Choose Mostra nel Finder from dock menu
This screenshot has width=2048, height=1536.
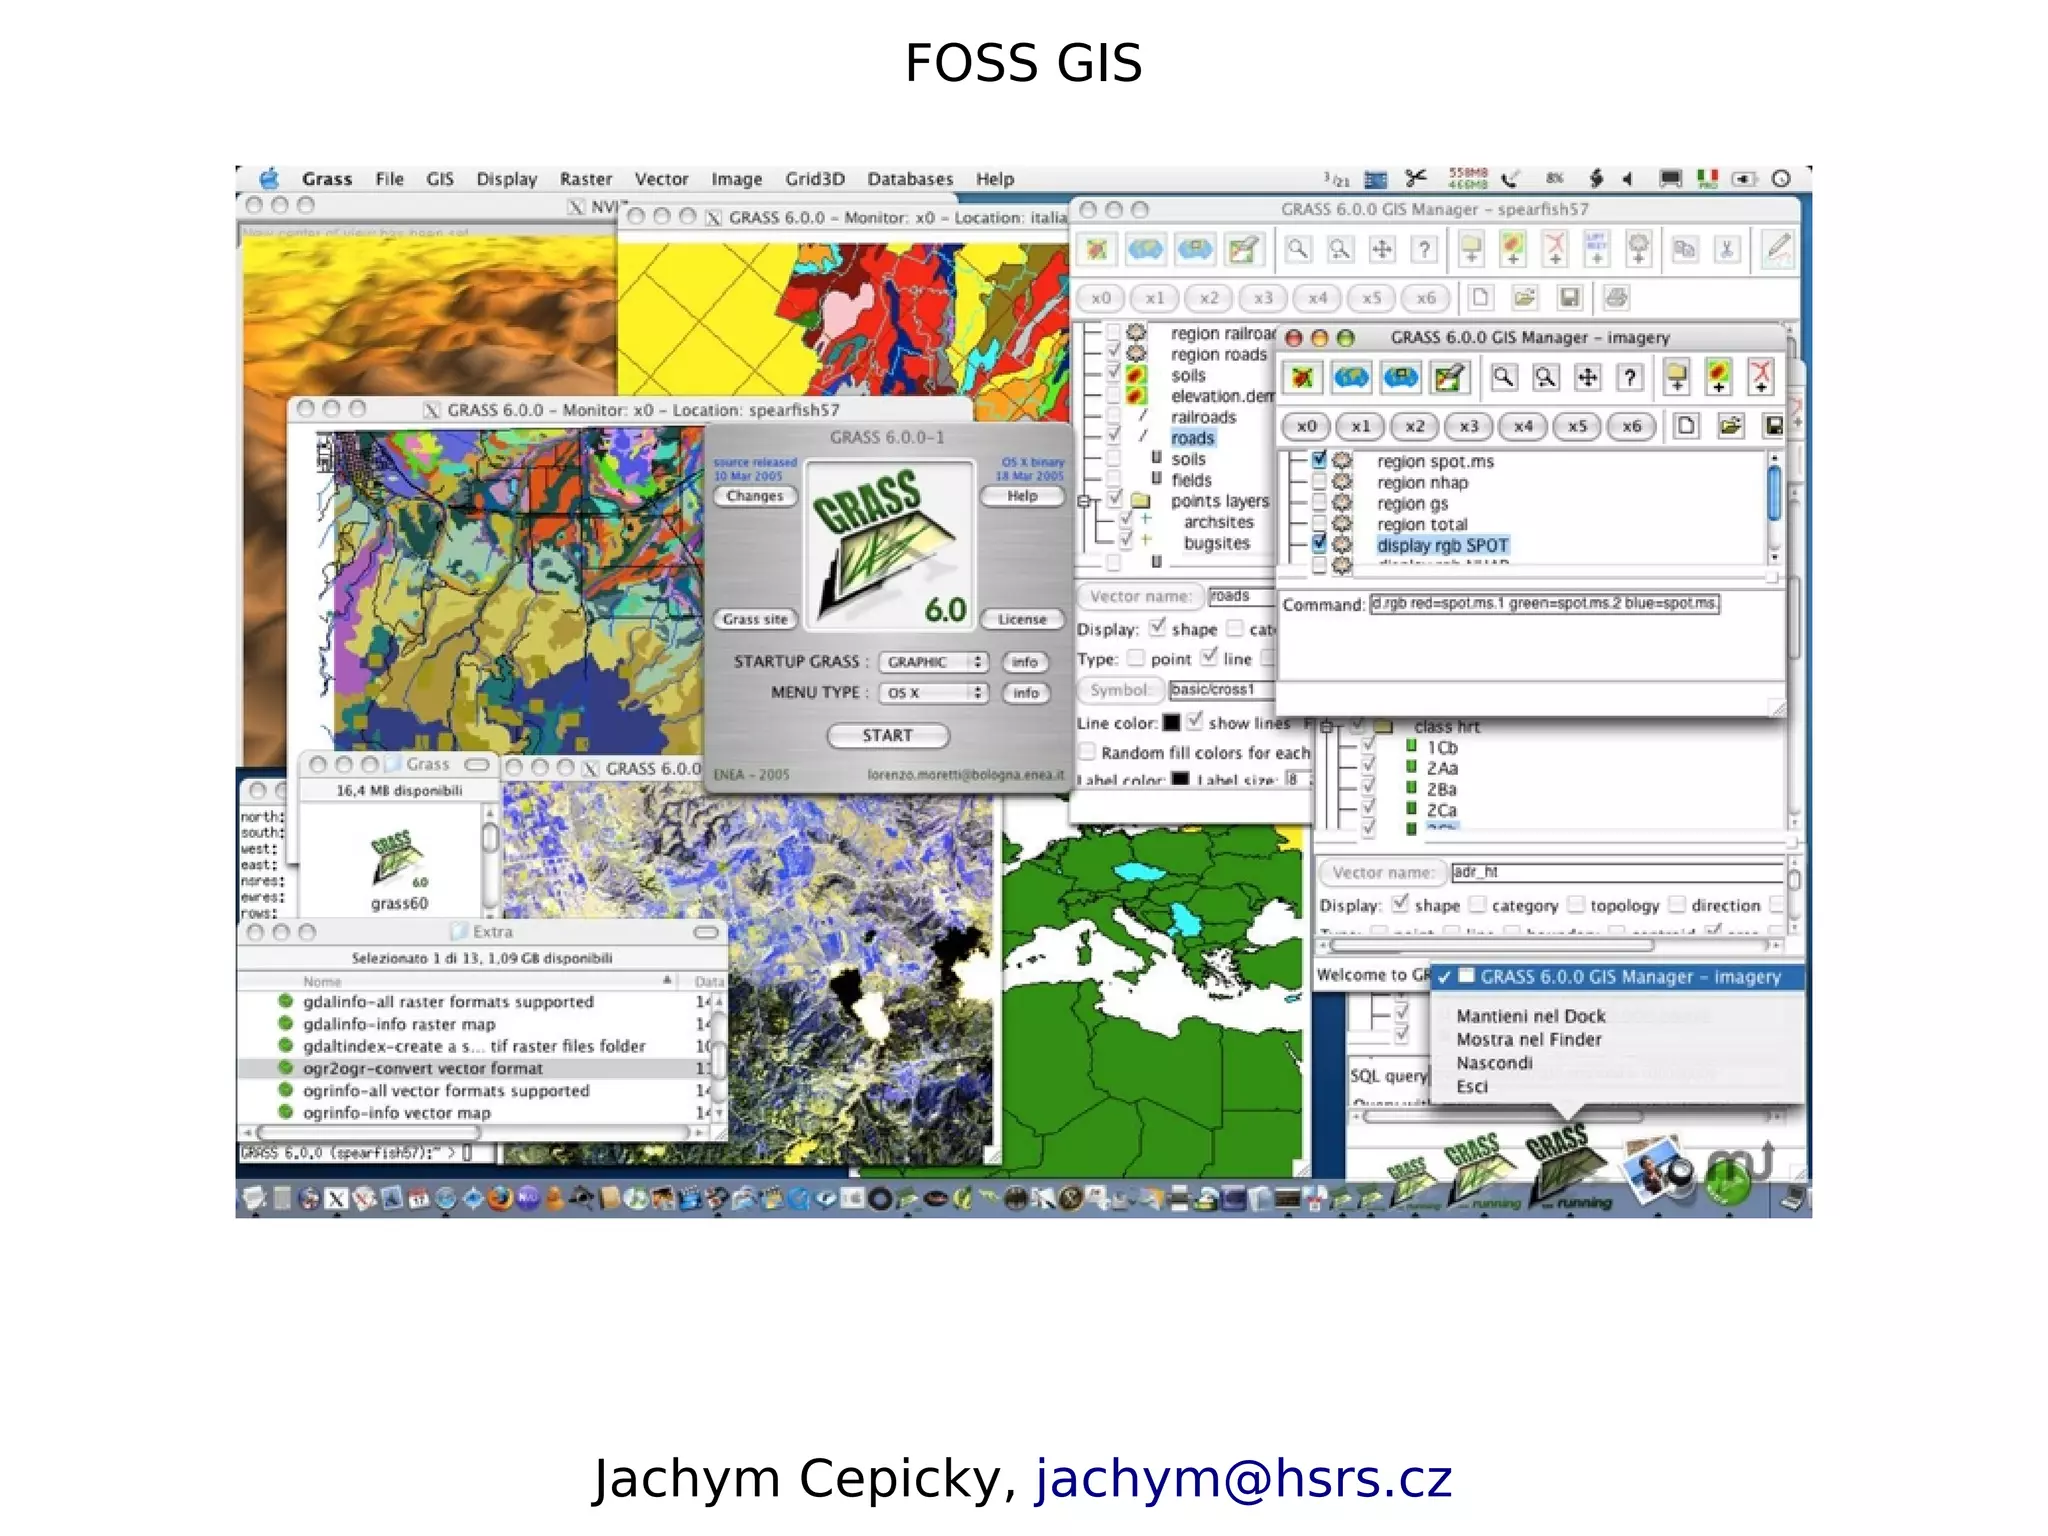[1528, 1039]
